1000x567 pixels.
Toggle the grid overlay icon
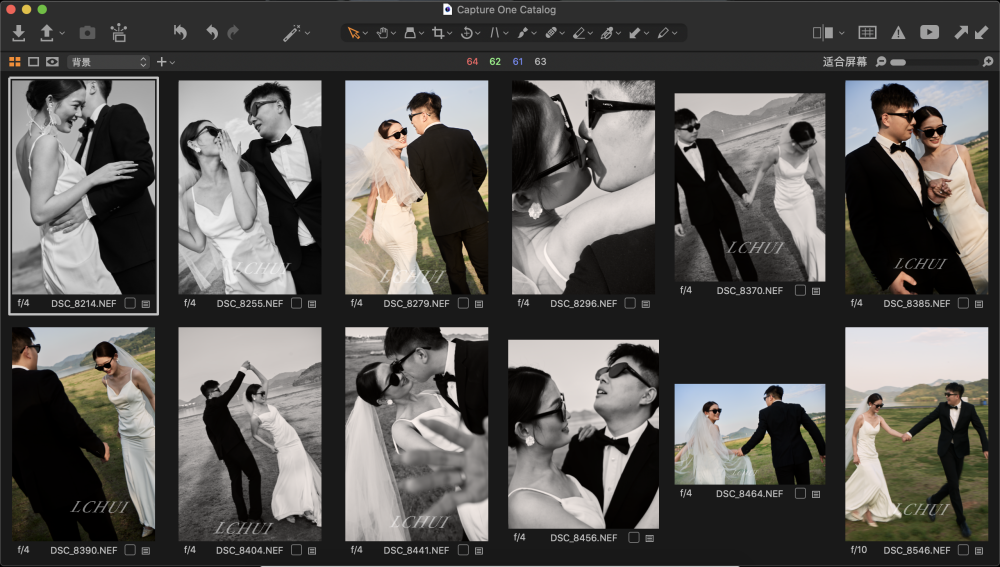pos(867,33)
